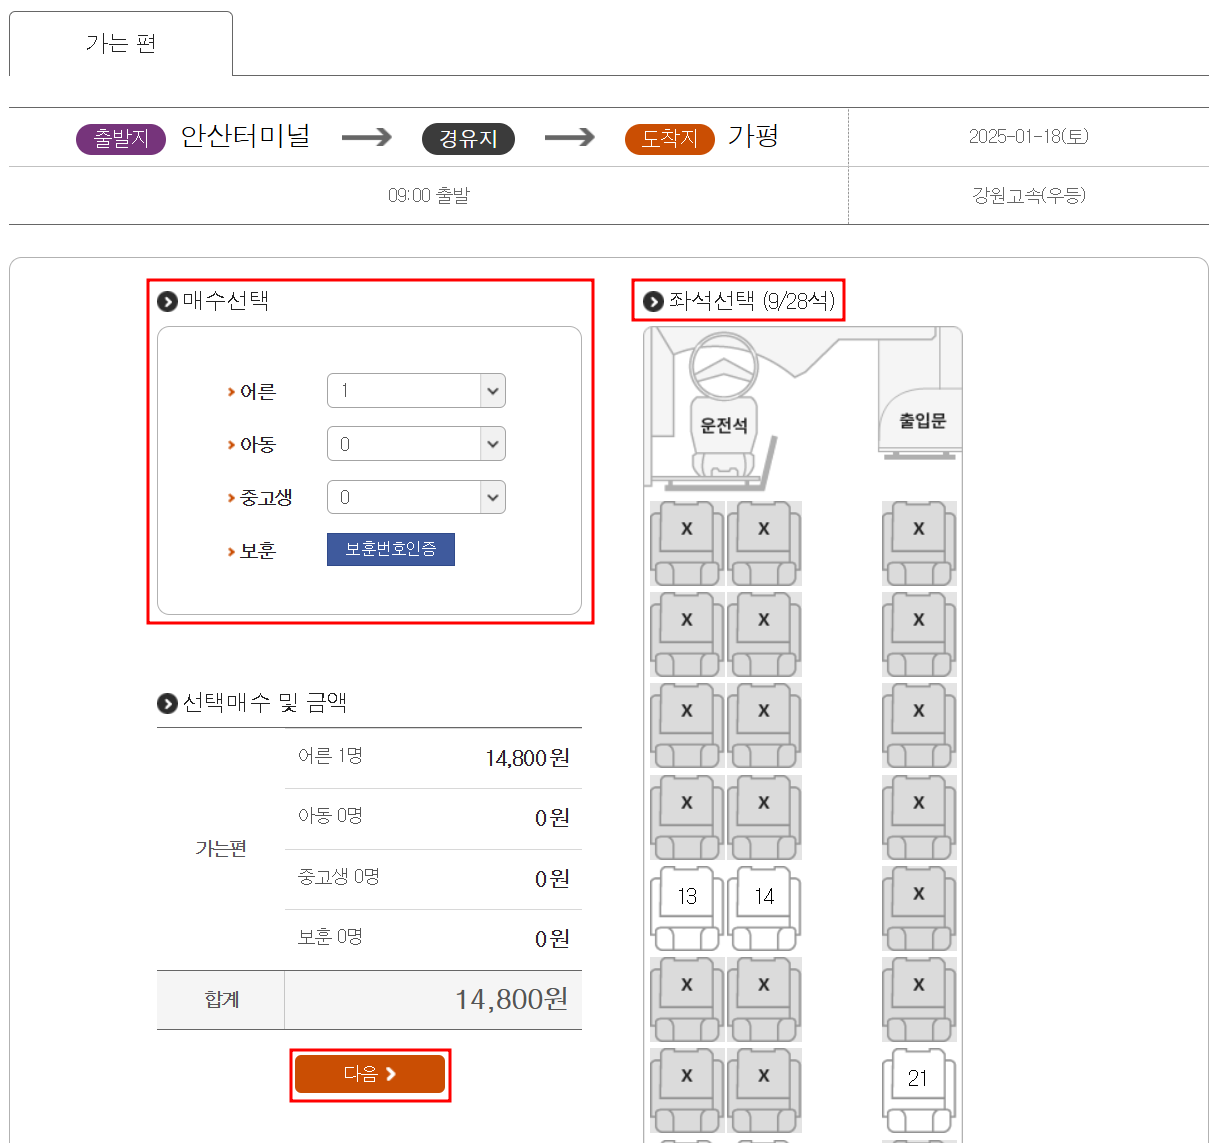1224x1143 pixels.
Task: Switch to the 가는 편 tab
Action: 121,43
